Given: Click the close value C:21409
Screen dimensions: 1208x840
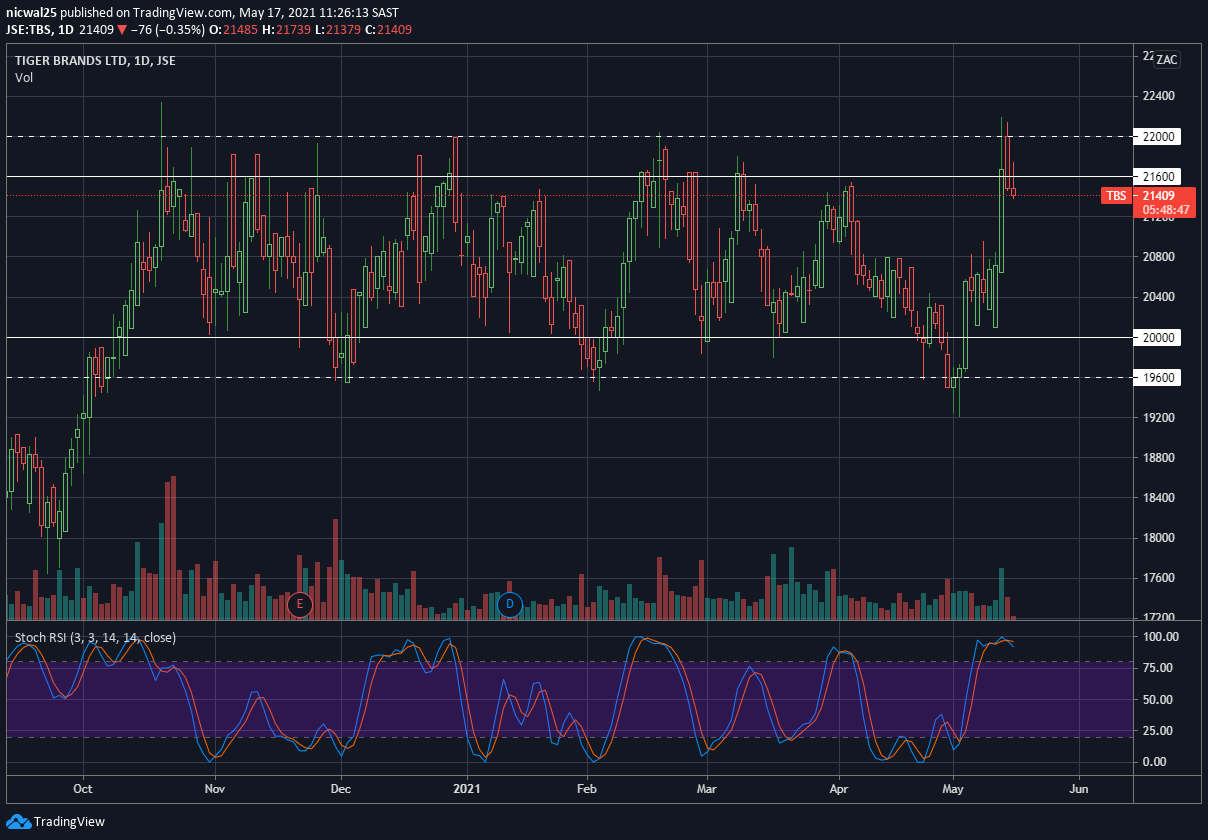Looking at the screenshot, I should click(387, 30).
